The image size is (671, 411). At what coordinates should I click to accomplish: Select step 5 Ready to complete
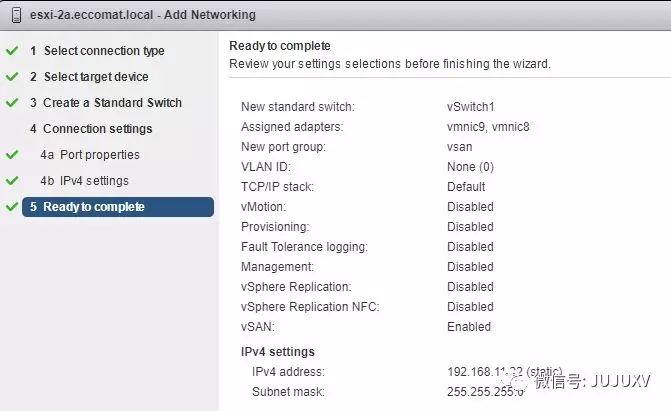pyautogui.click(x=93, y=207)
